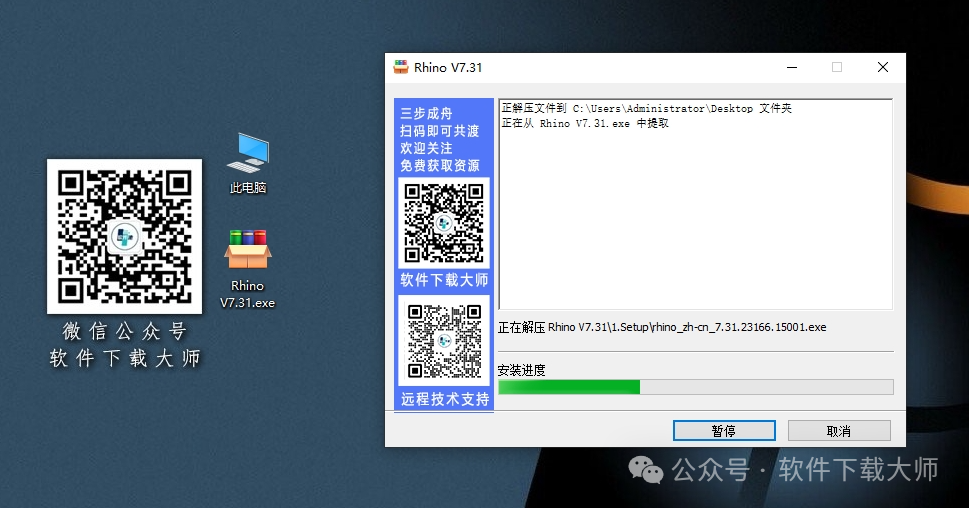Click the status text '正在解压 Rhino V7.31\1.Setup\rhino_zh-cn_7.31.23166.15001.exe'

coord(662,327)
